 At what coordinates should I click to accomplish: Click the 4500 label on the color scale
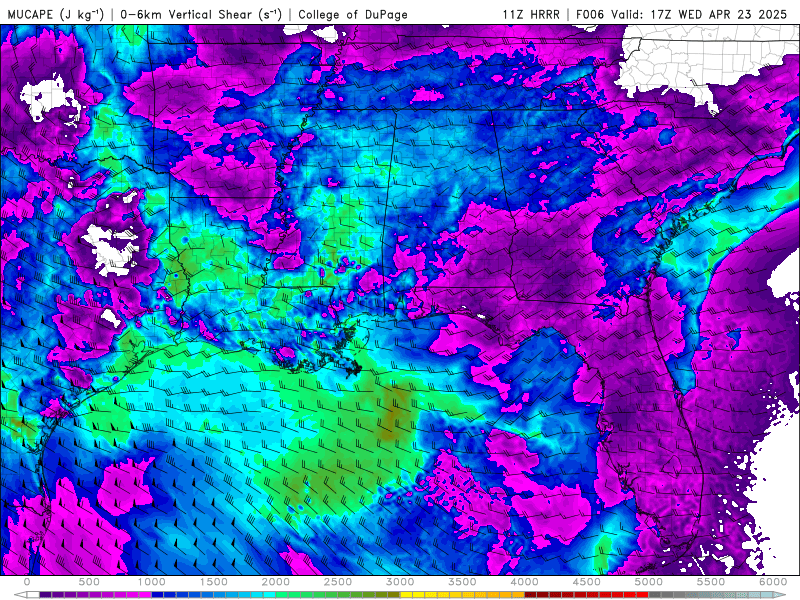point(587,582)
